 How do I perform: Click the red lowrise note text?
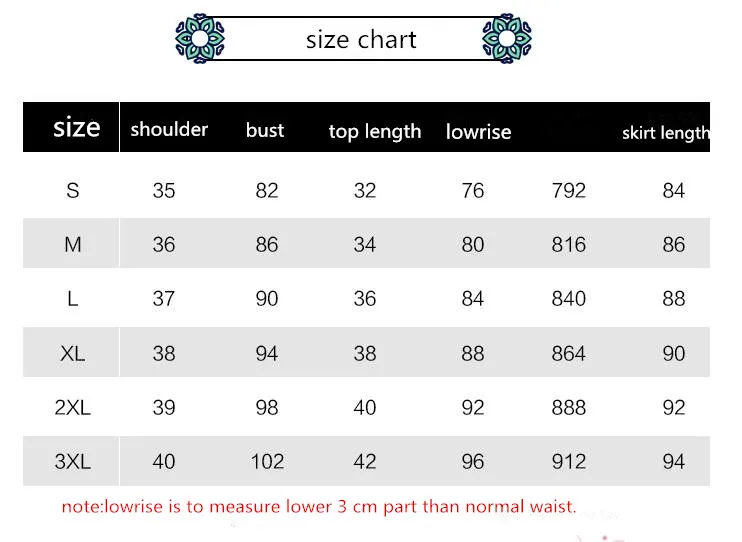coord(319,506)
